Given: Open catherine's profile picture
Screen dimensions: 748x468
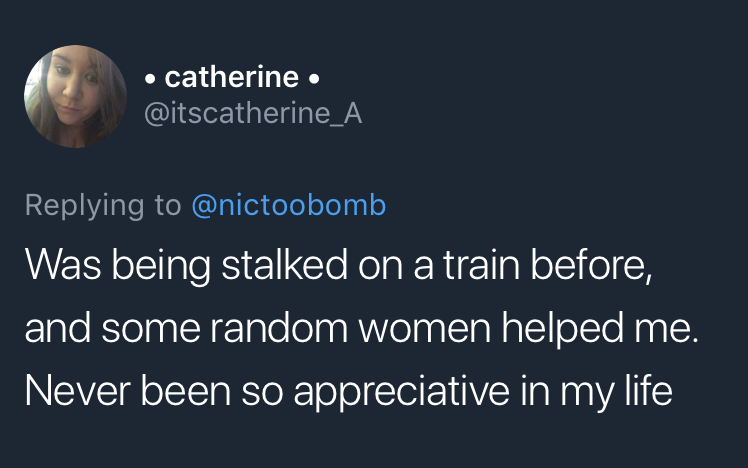Looking at the screenshot, I should click(75, 96).
